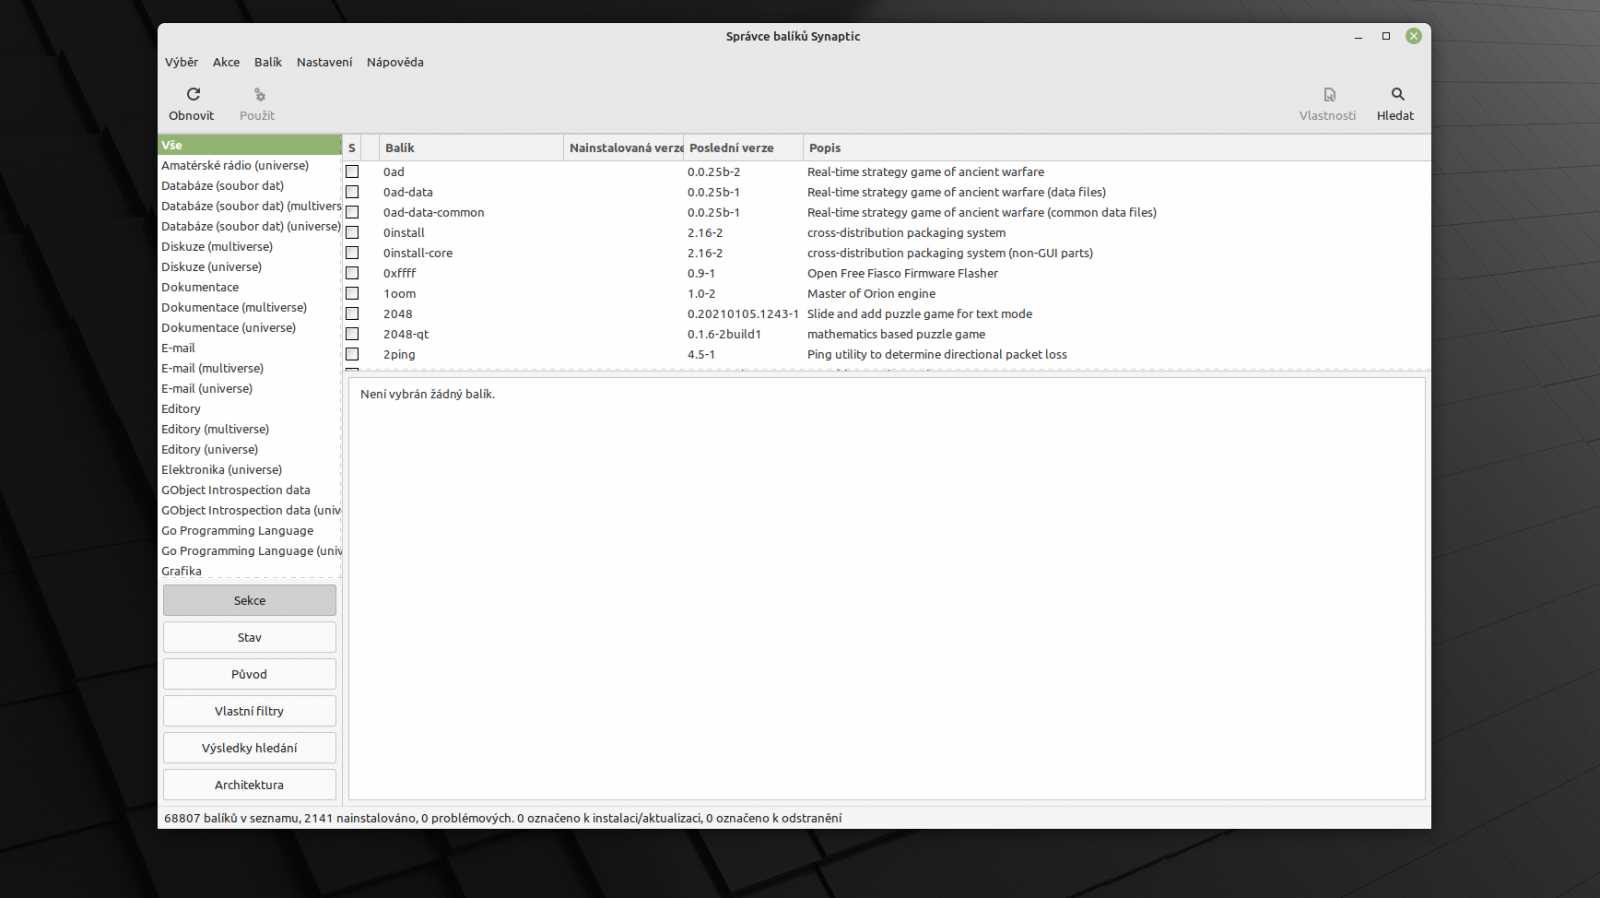Select the Dokumentace category

[250, 287]
